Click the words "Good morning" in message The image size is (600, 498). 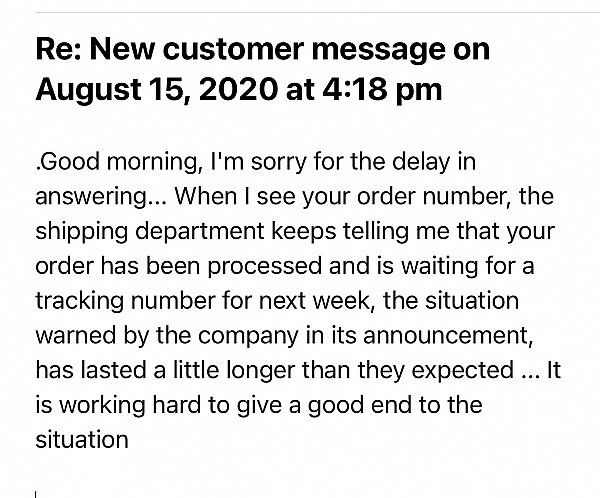[x=119, y=163]
